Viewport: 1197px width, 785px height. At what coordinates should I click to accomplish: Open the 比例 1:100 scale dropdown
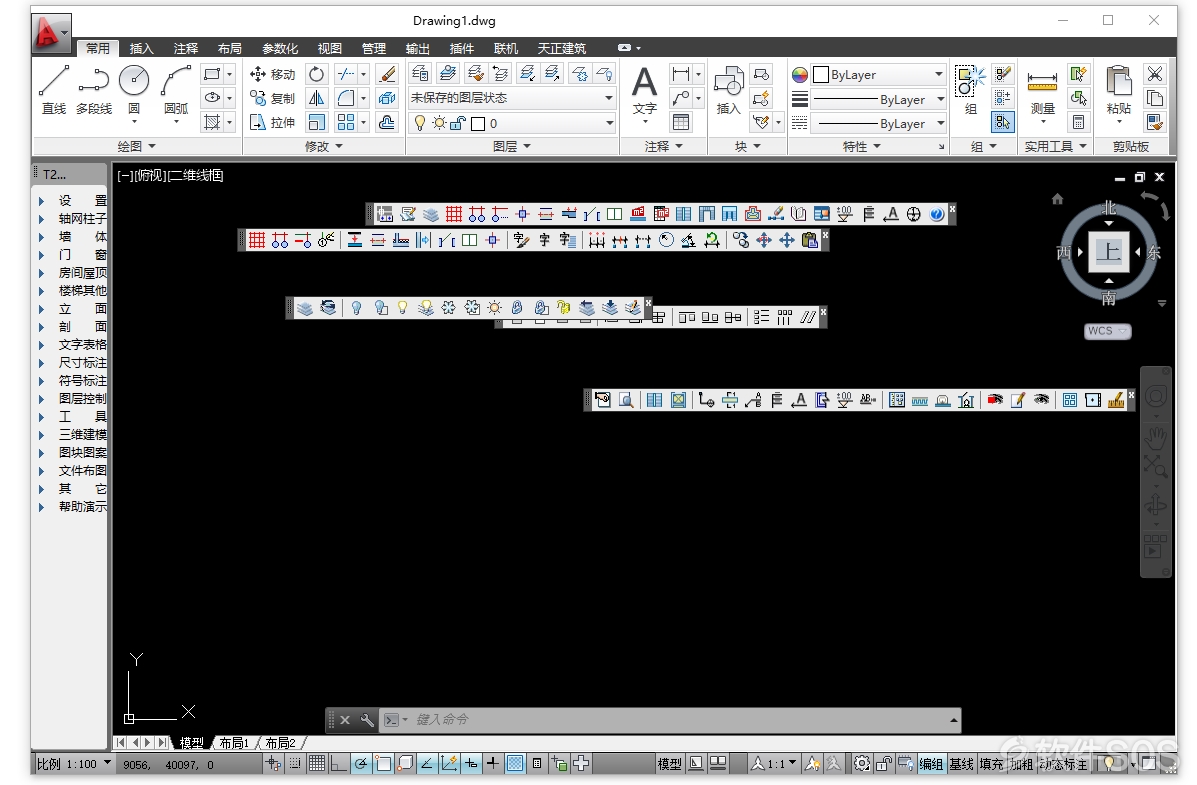[x=73, y=764]
